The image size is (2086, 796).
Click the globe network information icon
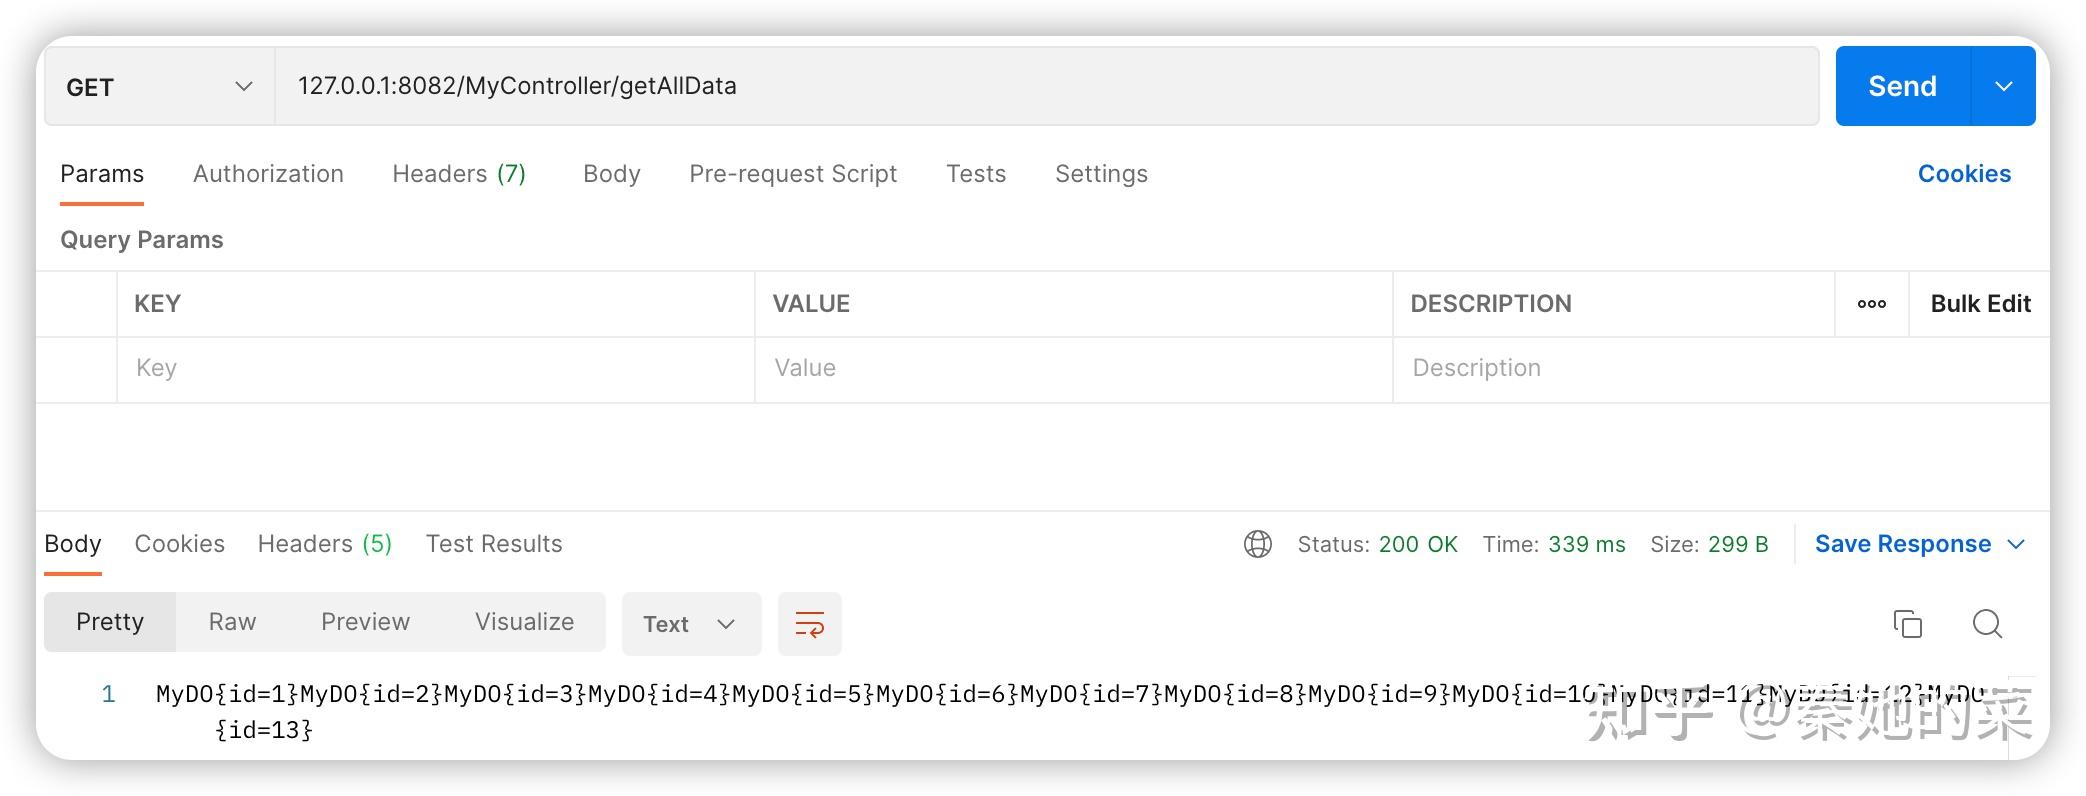point(1257,544)
